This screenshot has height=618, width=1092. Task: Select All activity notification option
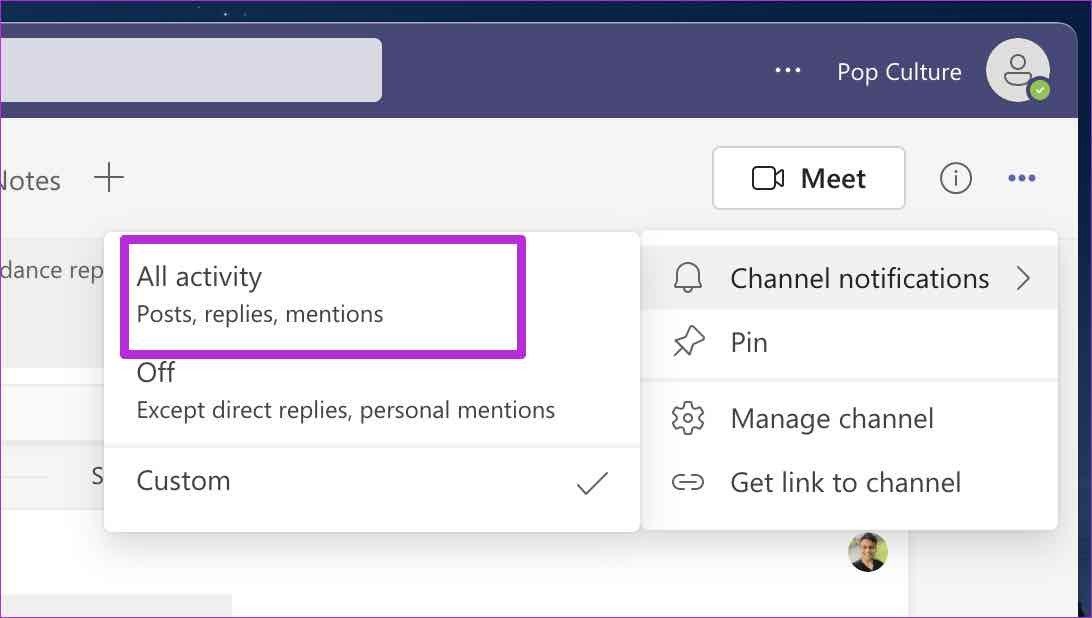tap(322, 295)
